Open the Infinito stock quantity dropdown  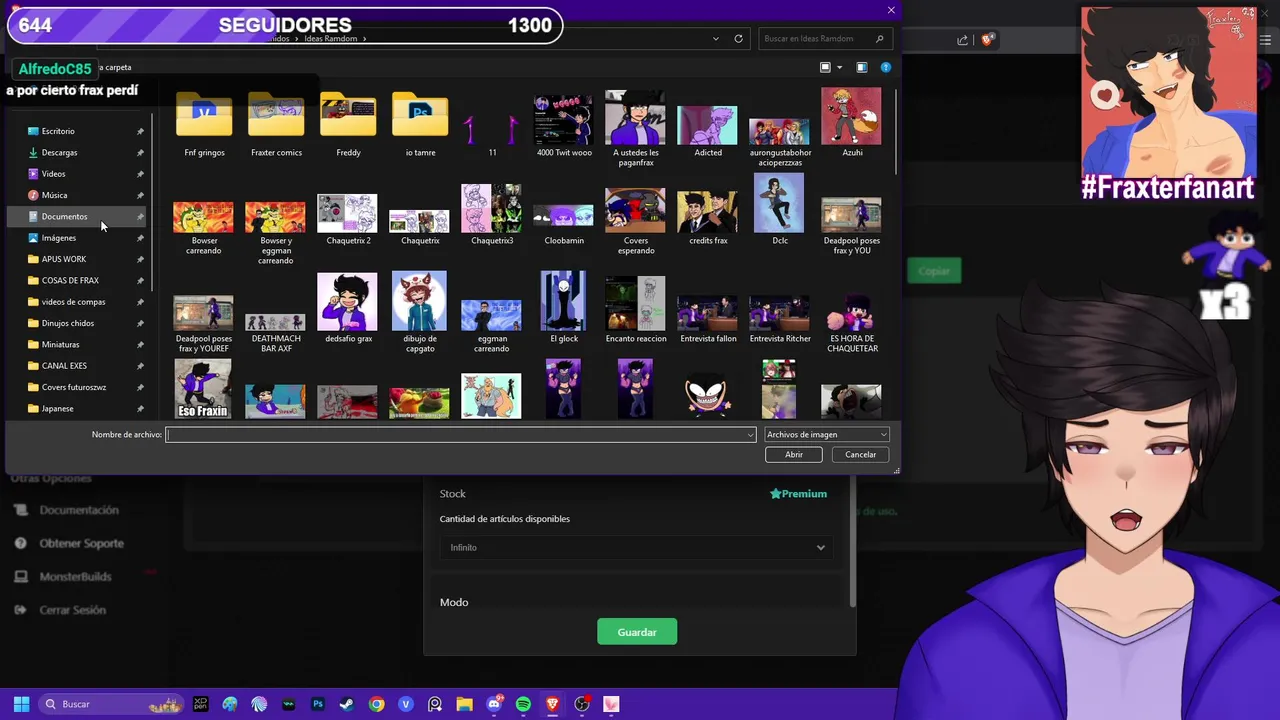click(638, 548)
